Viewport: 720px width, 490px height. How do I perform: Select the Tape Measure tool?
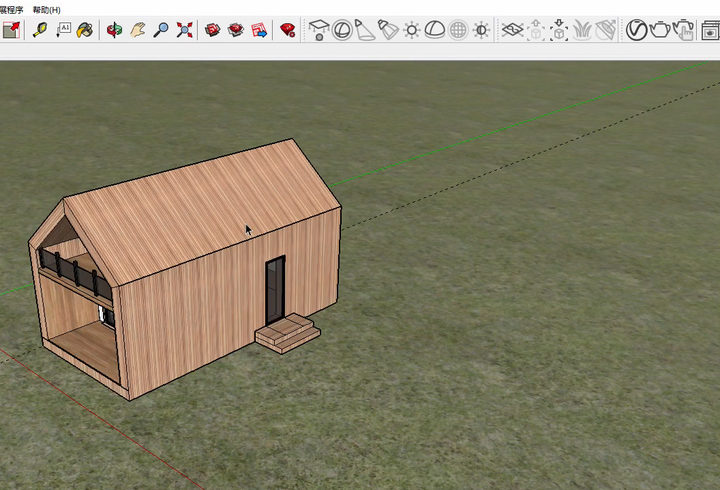click(40, 30)
